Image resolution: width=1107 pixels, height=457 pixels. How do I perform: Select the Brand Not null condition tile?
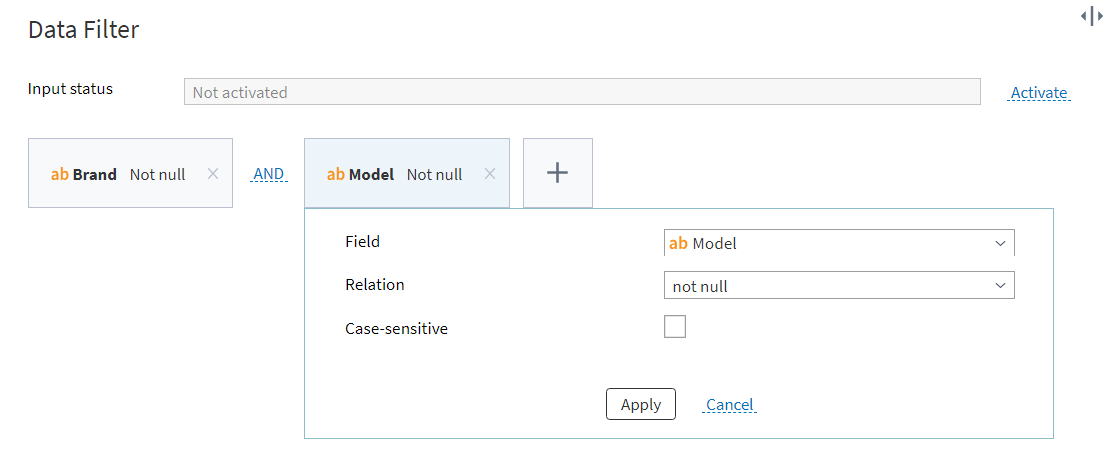tap(131, 173)
